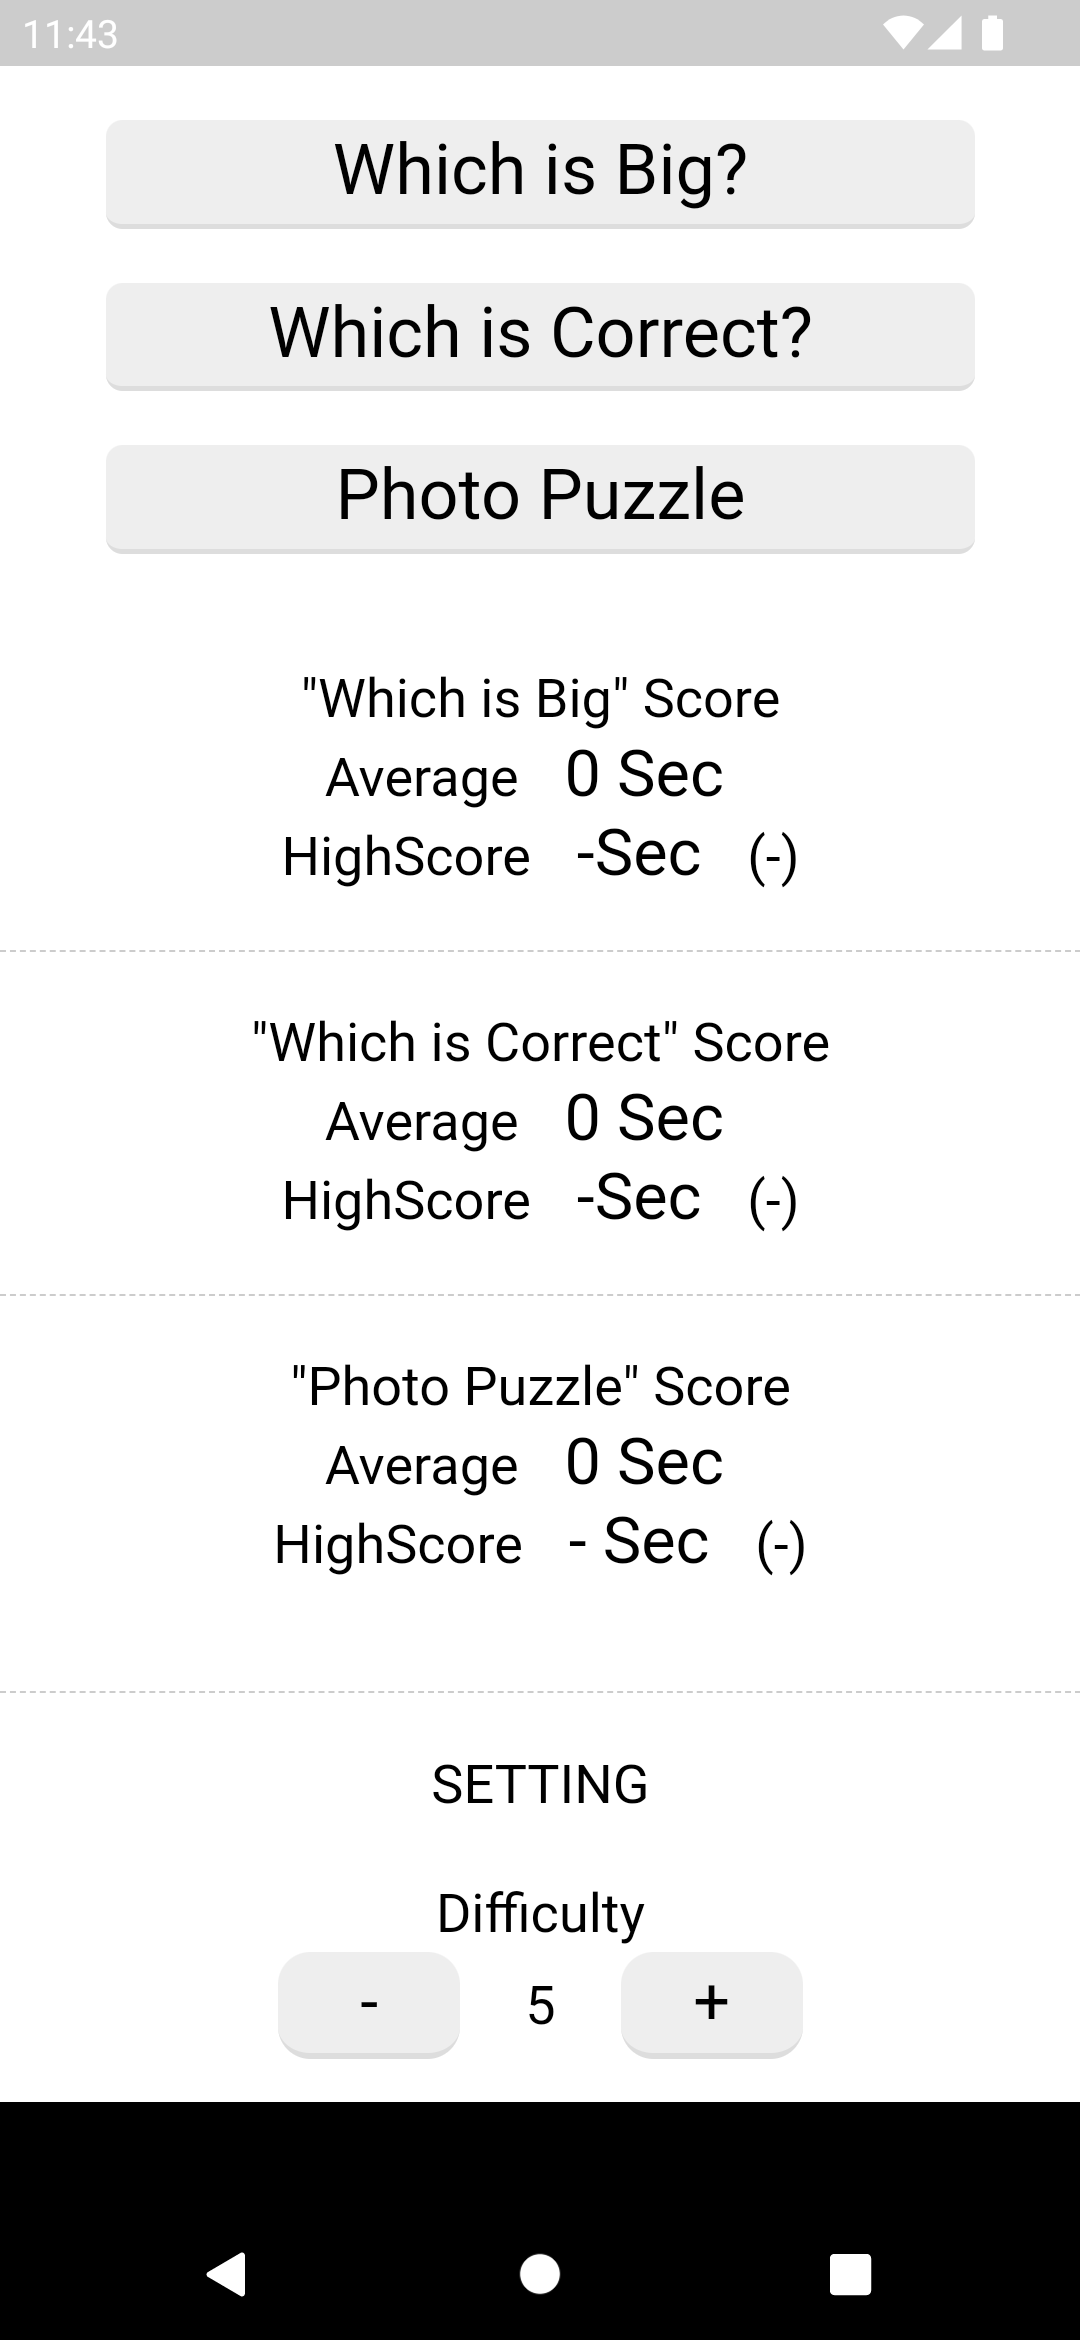Start the "Which is Big?" game
The image size is (1080, 2340).
(x=540, y=174)
